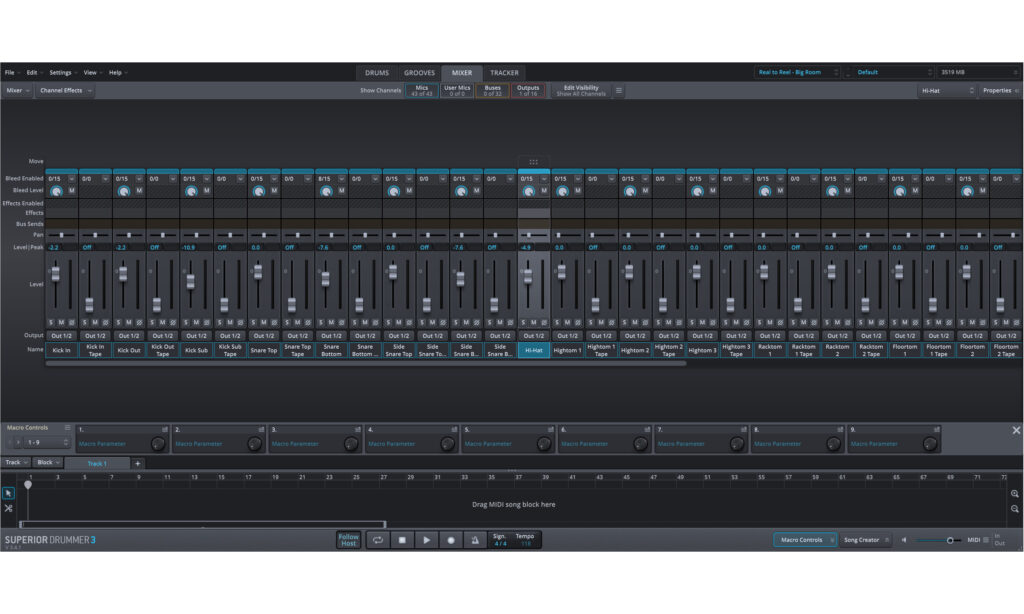Image resolution: width=1024 pixels, height=614 pixels.
Task: Mute the Hightom 1 channel
Action: tap(568, 323)
